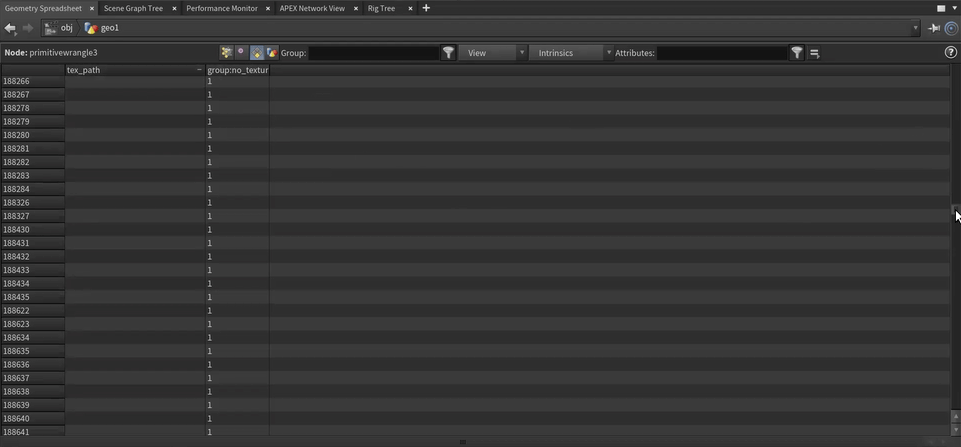Open the network path history dropdown
This screenshot has width=961, height=447.
coord(915,28)
